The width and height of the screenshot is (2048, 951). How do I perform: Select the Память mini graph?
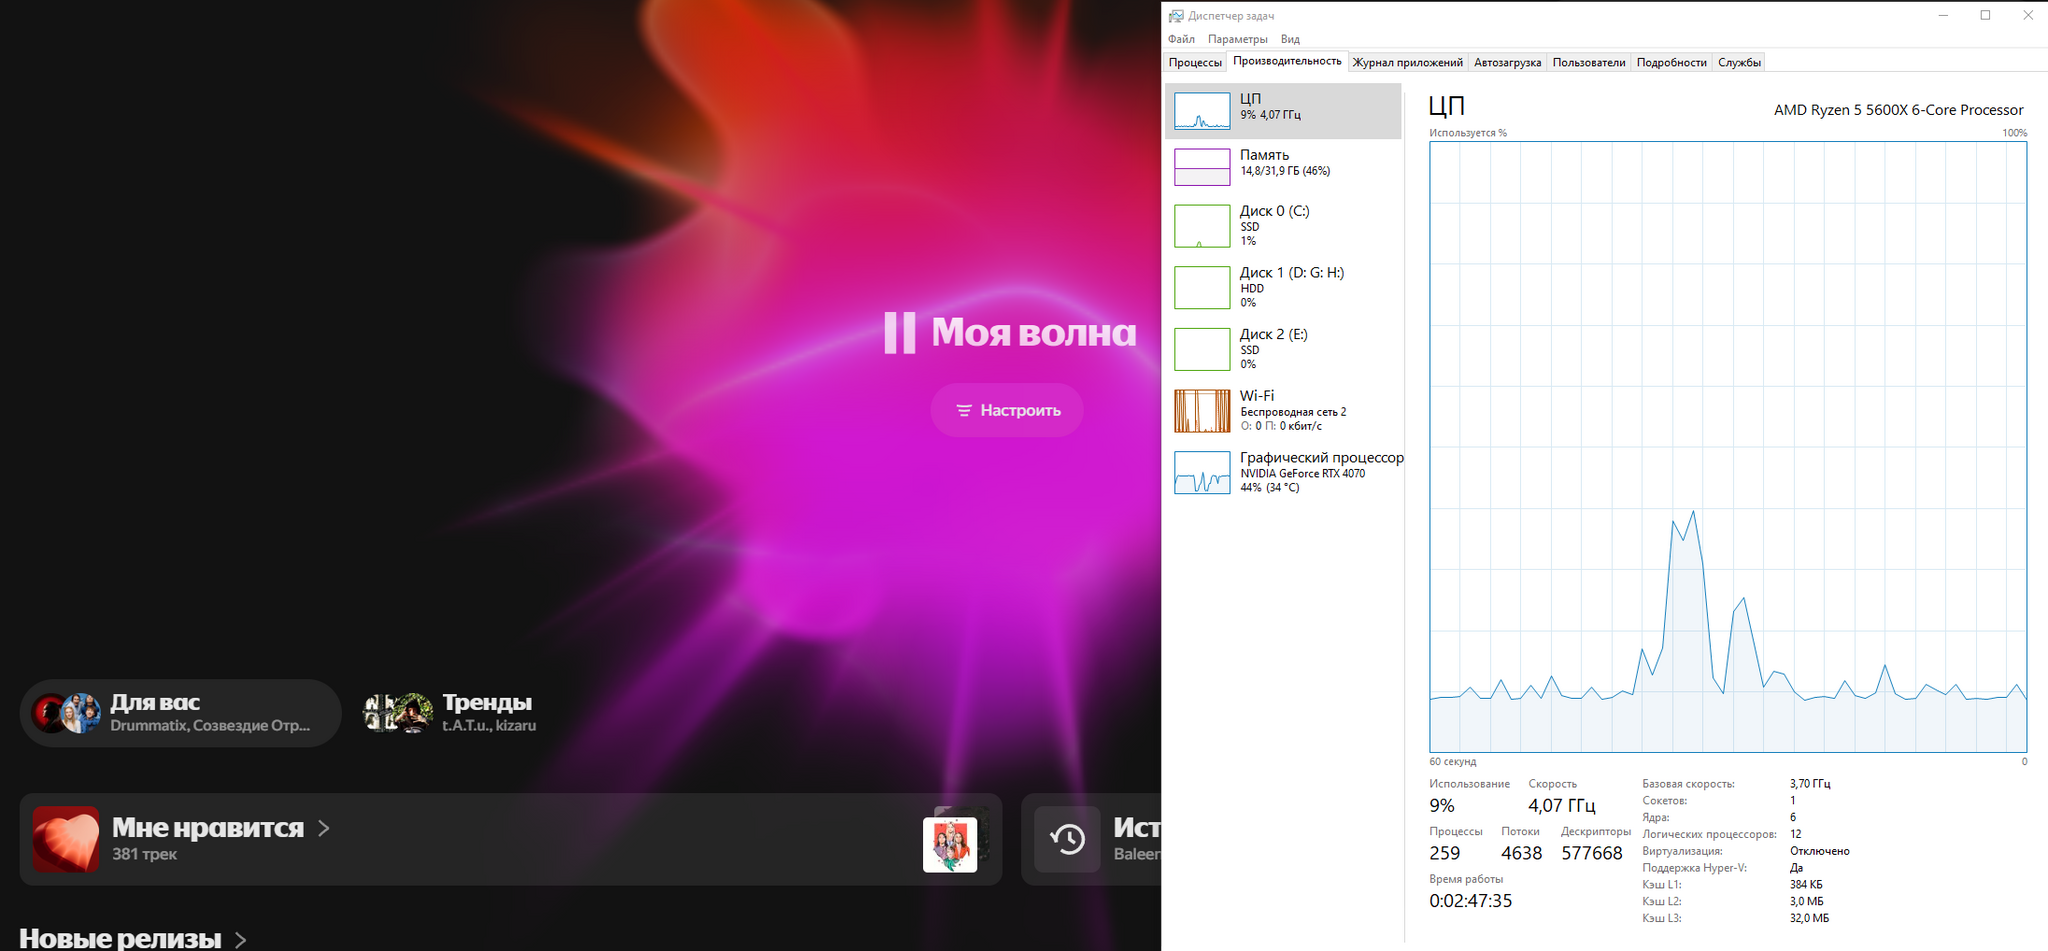[x=1201, y=167]
